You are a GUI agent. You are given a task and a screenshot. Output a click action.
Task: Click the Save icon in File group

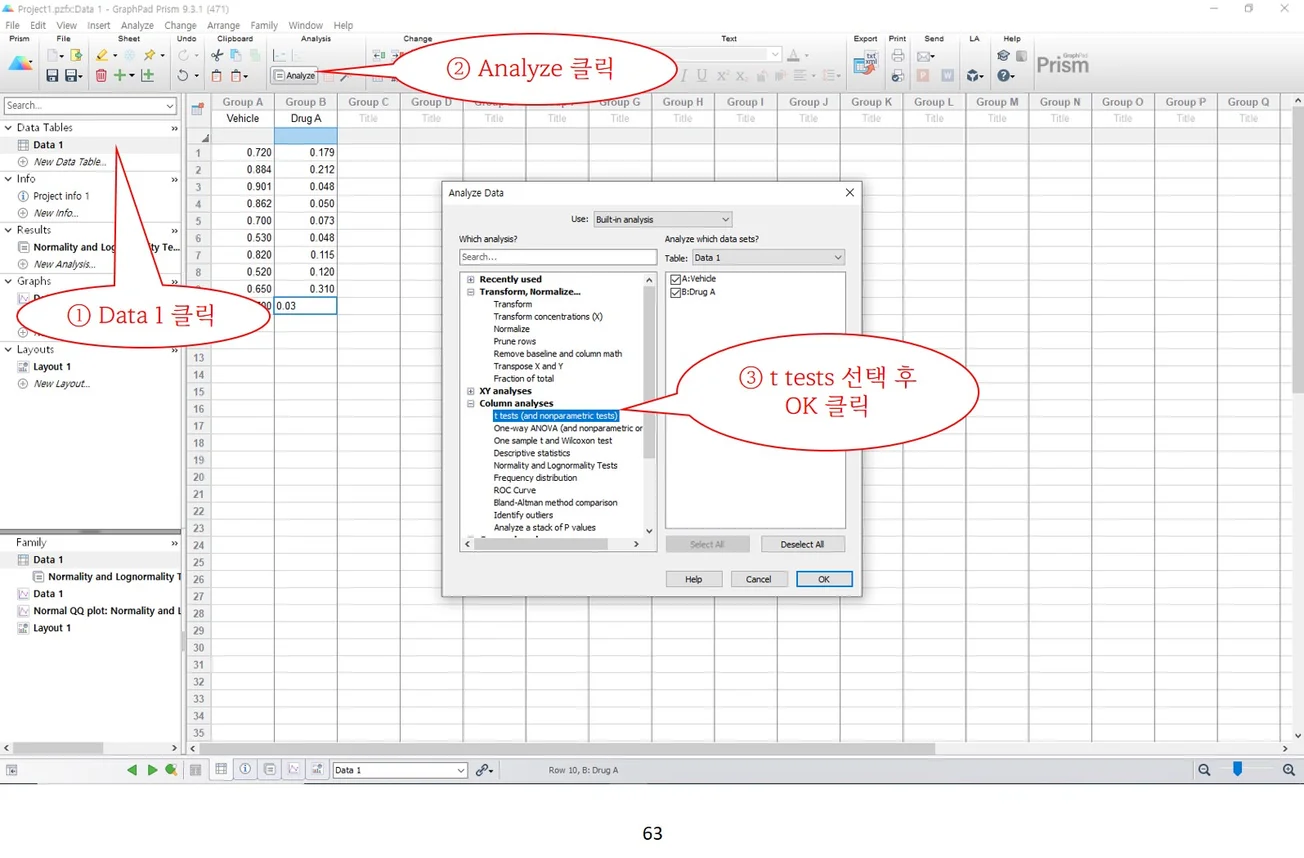(52, 75)
